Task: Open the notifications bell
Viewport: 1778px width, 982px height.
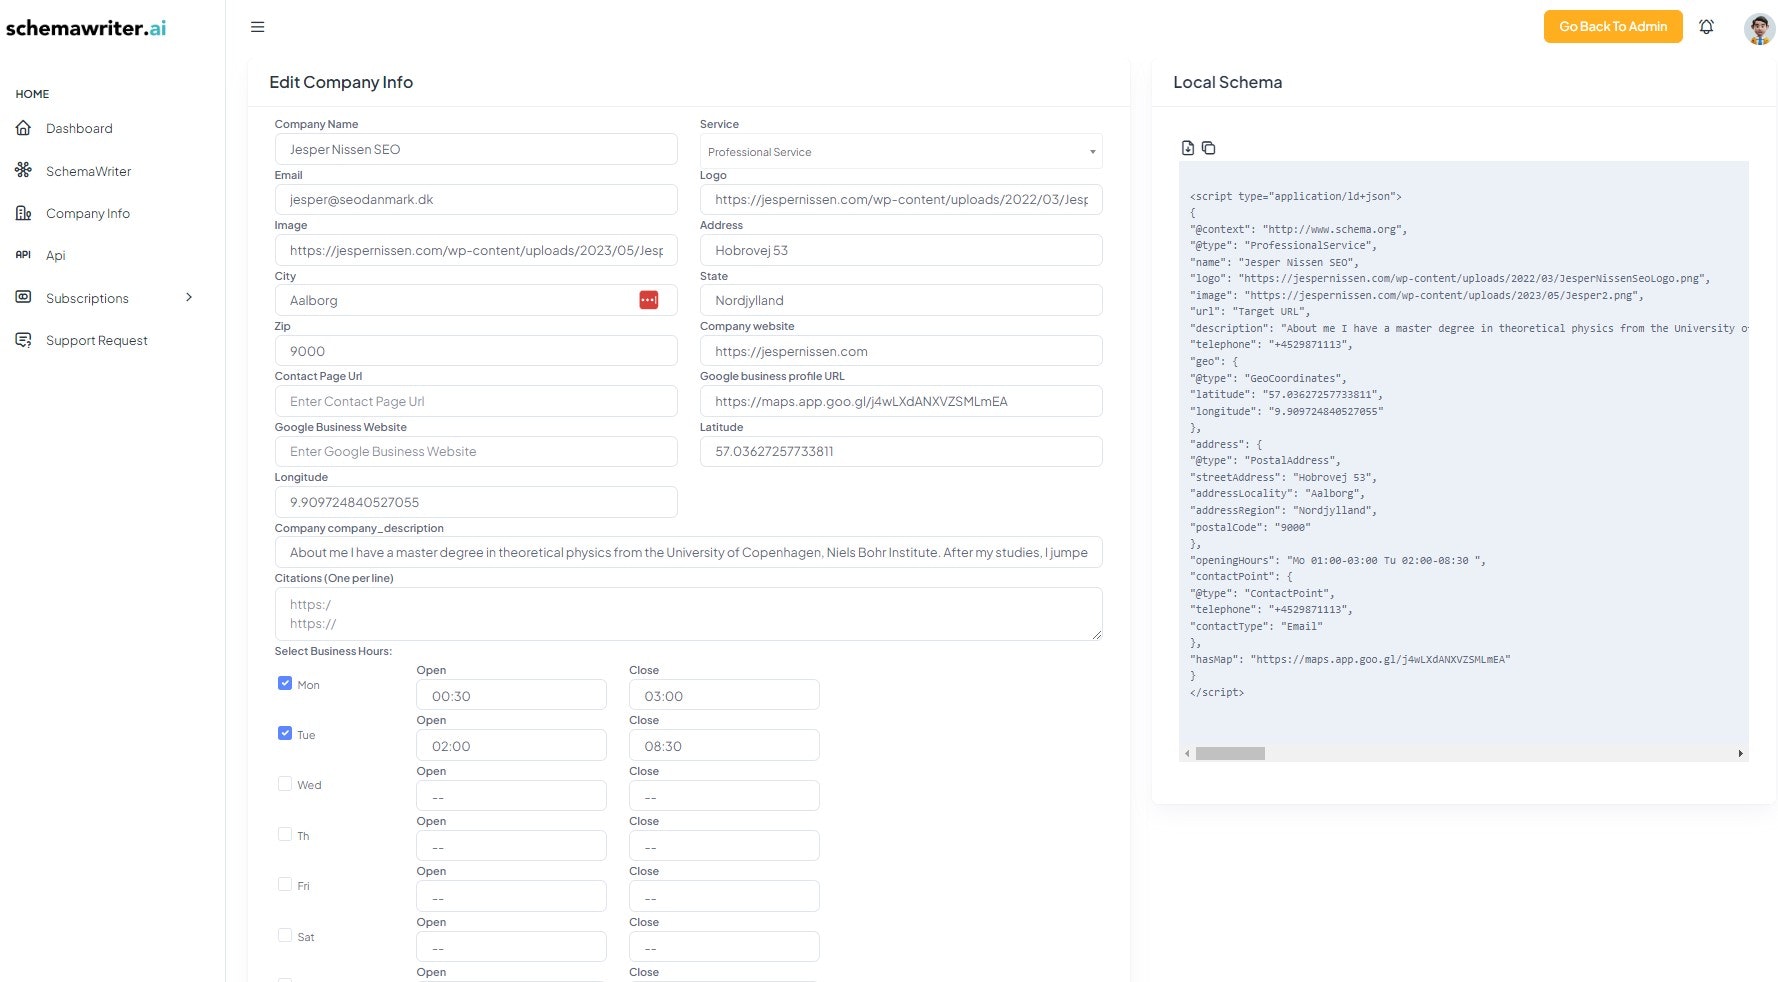Action: pos(1706,27)
